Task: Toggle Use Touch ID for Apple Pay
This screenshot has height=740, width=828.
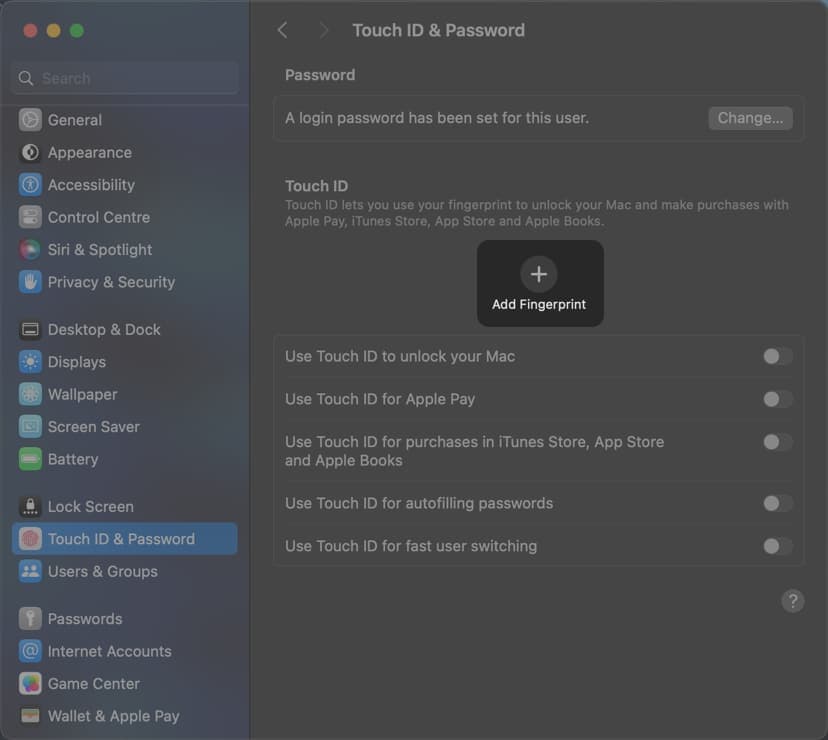Action: (x=777, y=399)
